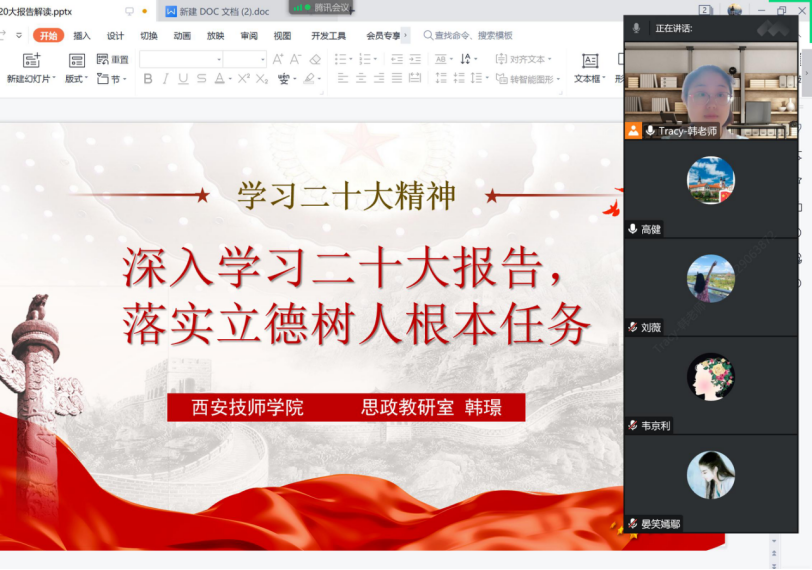Open the font name dropdown
Image resolution: width=812 pixels, height=570 pixels.
click(180, 60)
